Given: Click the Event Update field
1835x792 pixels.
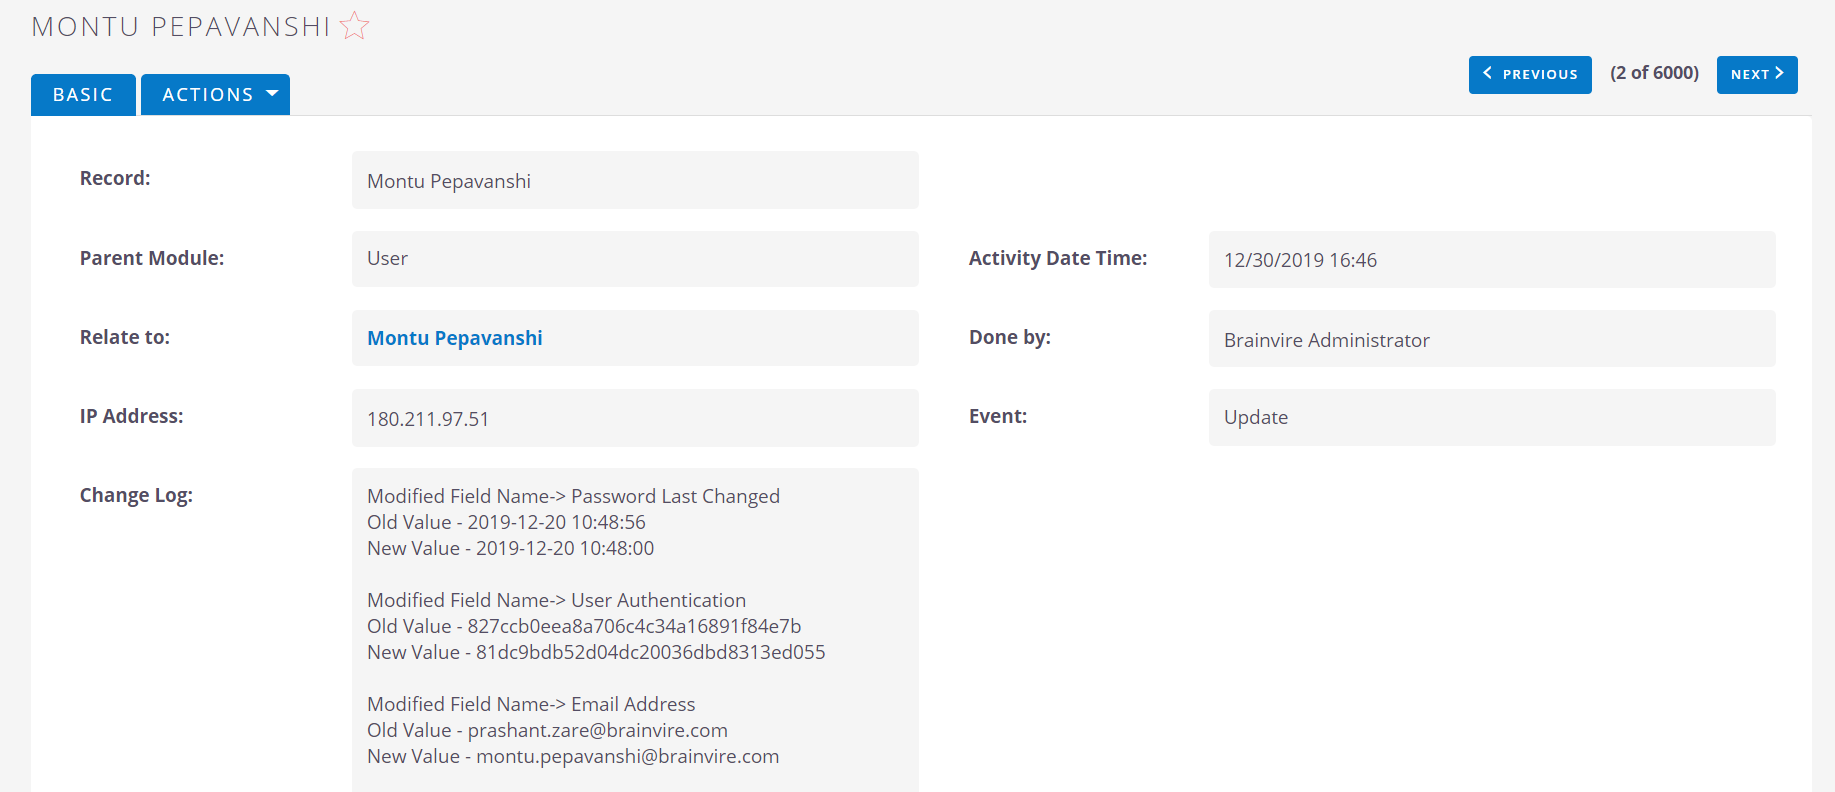Looking at the screenshot, I should click(1492, 417).
